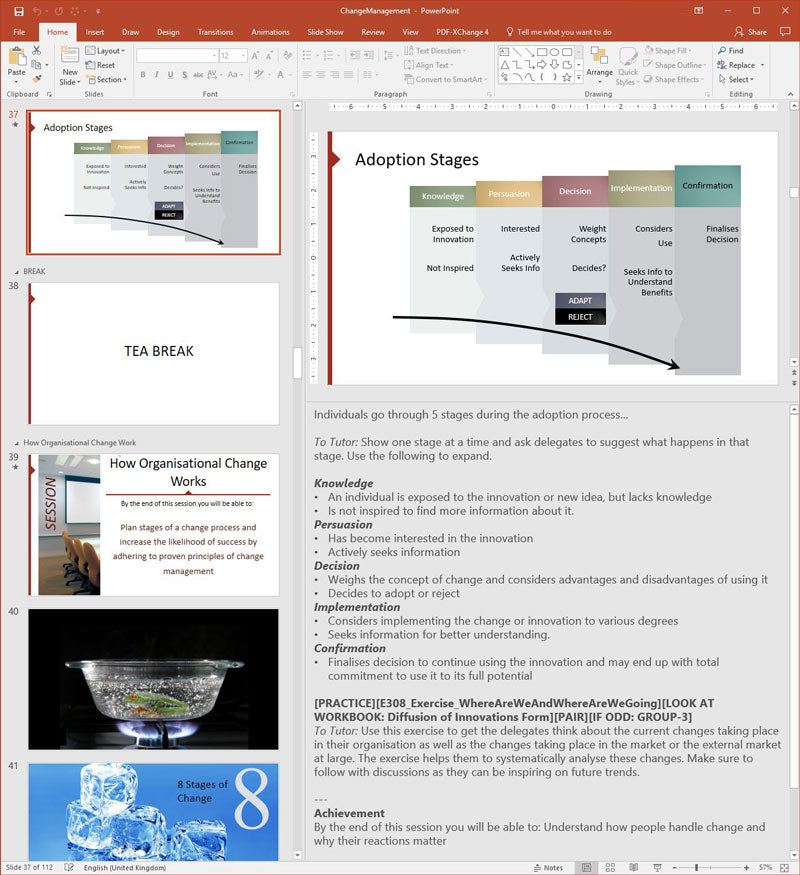Screen dimensions: 800x875
Task: Insert a Text Box from the shapes gallery
Action: [x=504, y=51]
